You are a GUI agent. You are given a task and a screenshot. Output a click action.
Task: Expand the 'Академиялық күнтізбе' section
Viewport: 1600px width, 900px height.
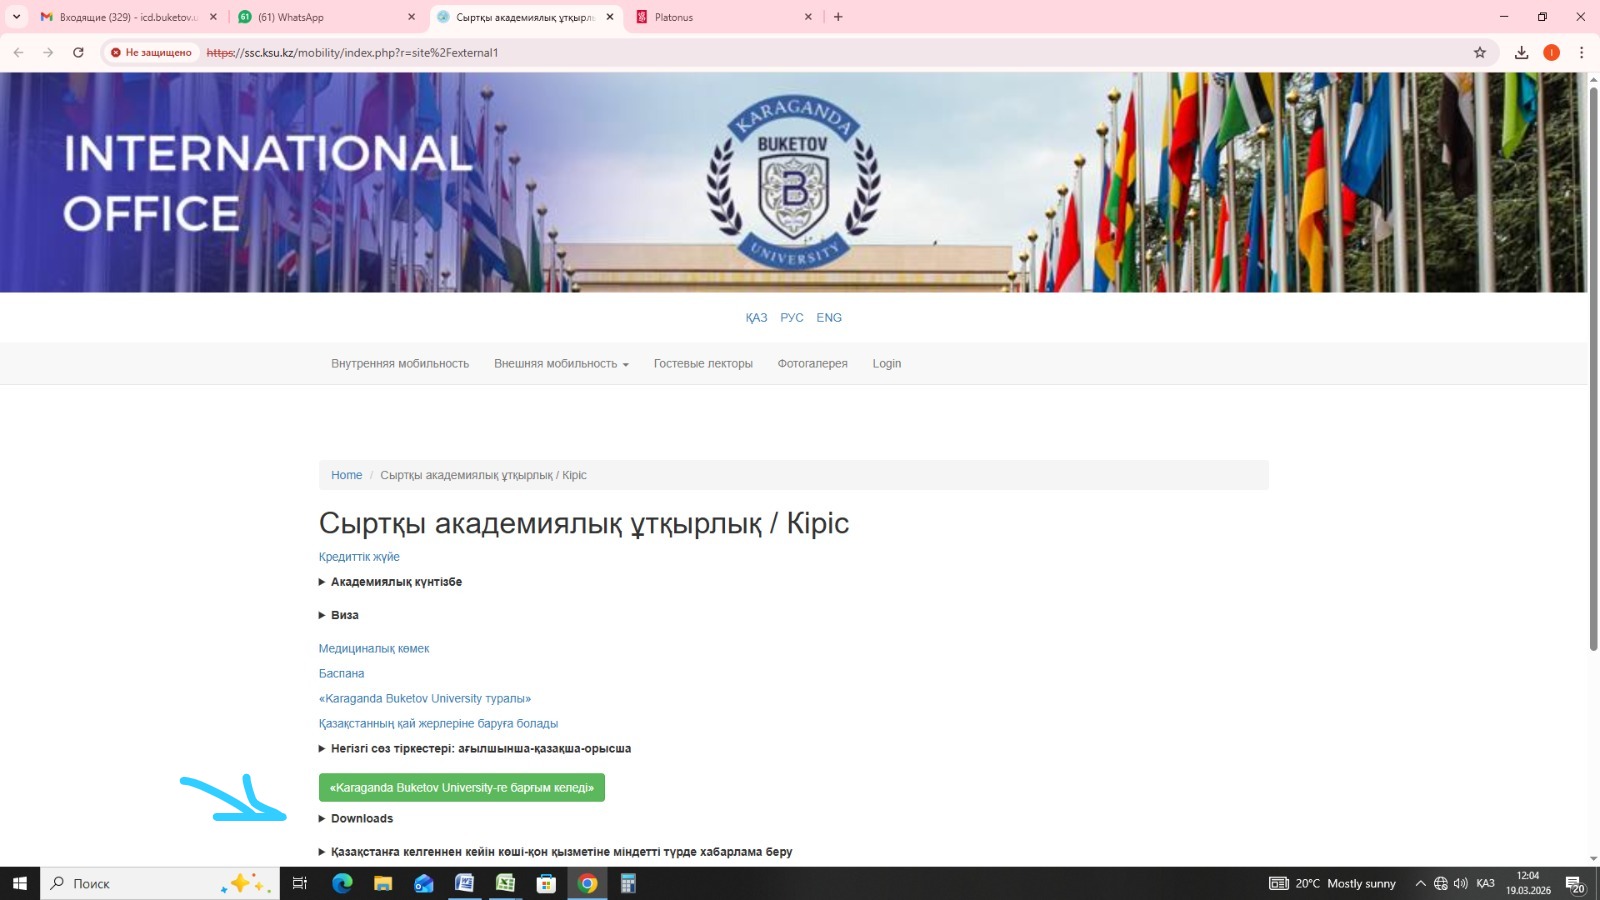[x=395, y=582]
